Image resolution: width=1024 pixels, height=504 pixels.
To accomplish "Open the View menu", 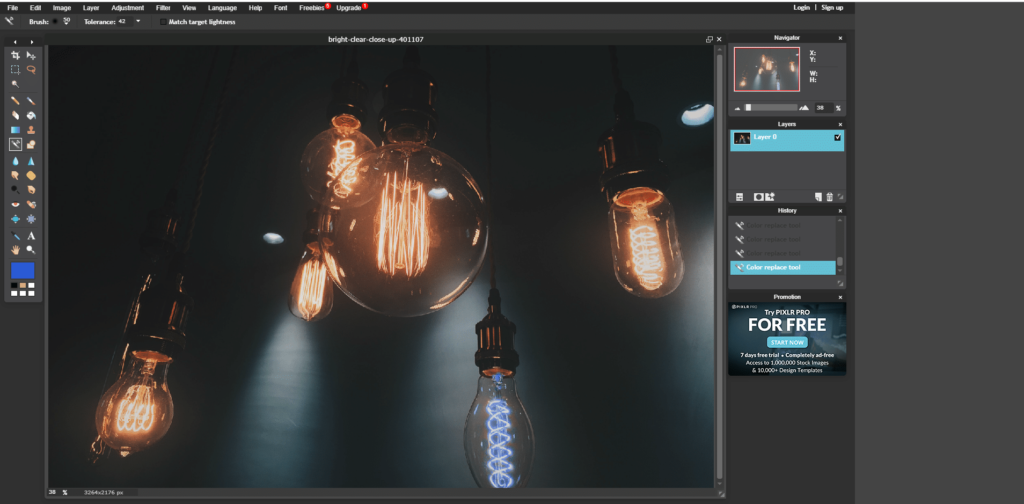I will [x=189, y=8].
